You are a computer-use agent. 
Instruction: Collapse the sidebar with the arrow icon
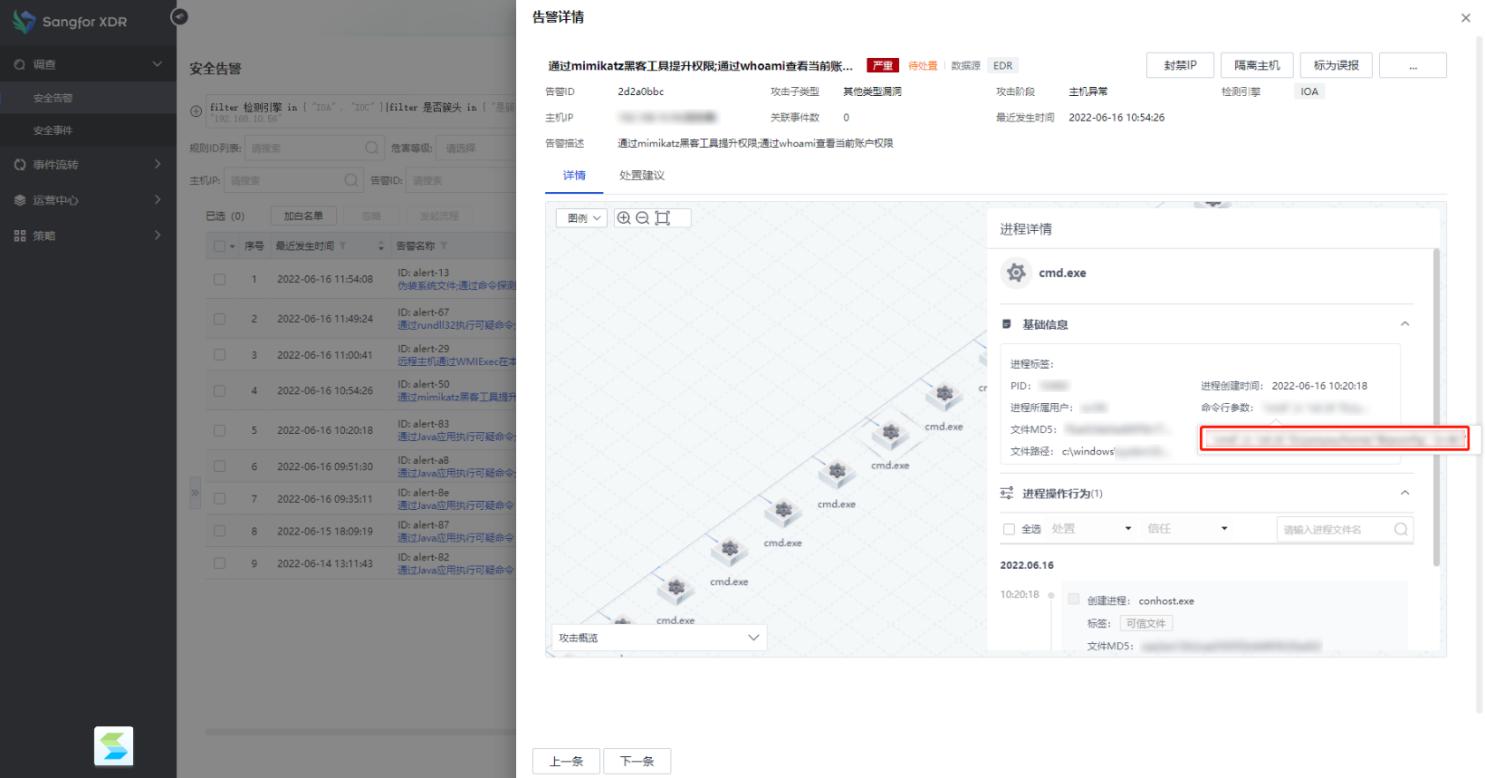point(179,15)
